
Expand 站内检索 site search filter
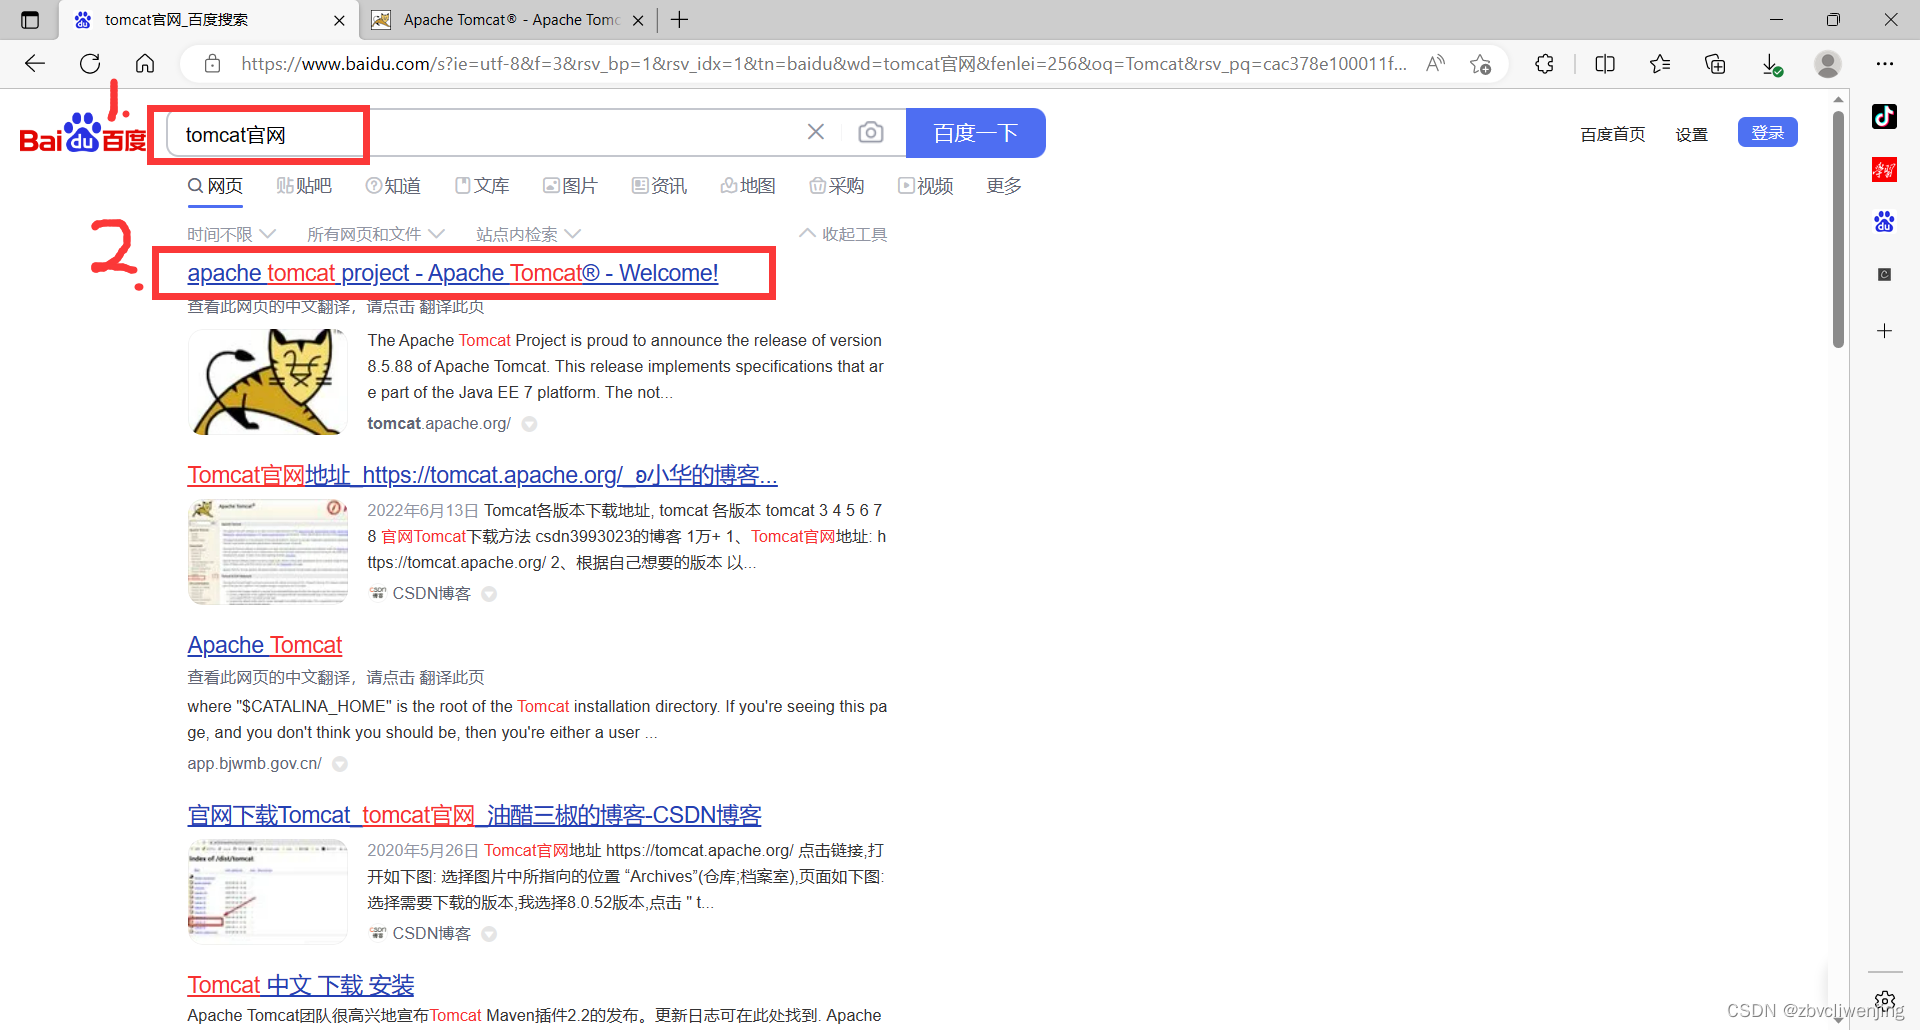(x=528, y=234)
